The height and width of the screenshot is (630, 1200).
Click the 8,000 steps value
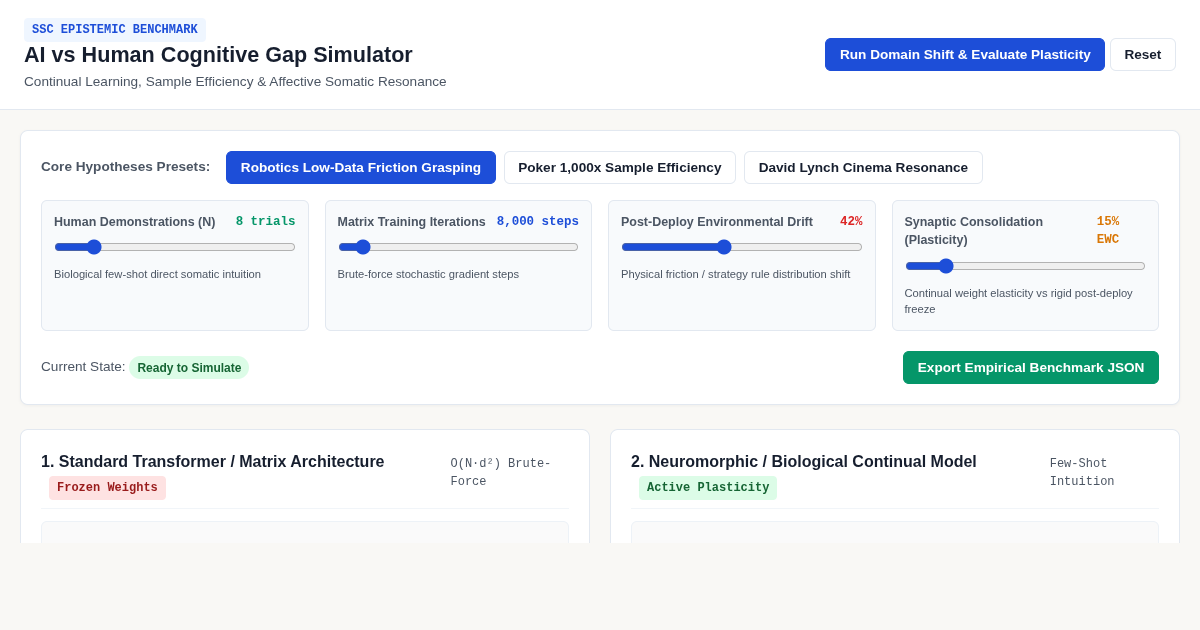coord(538,222)
